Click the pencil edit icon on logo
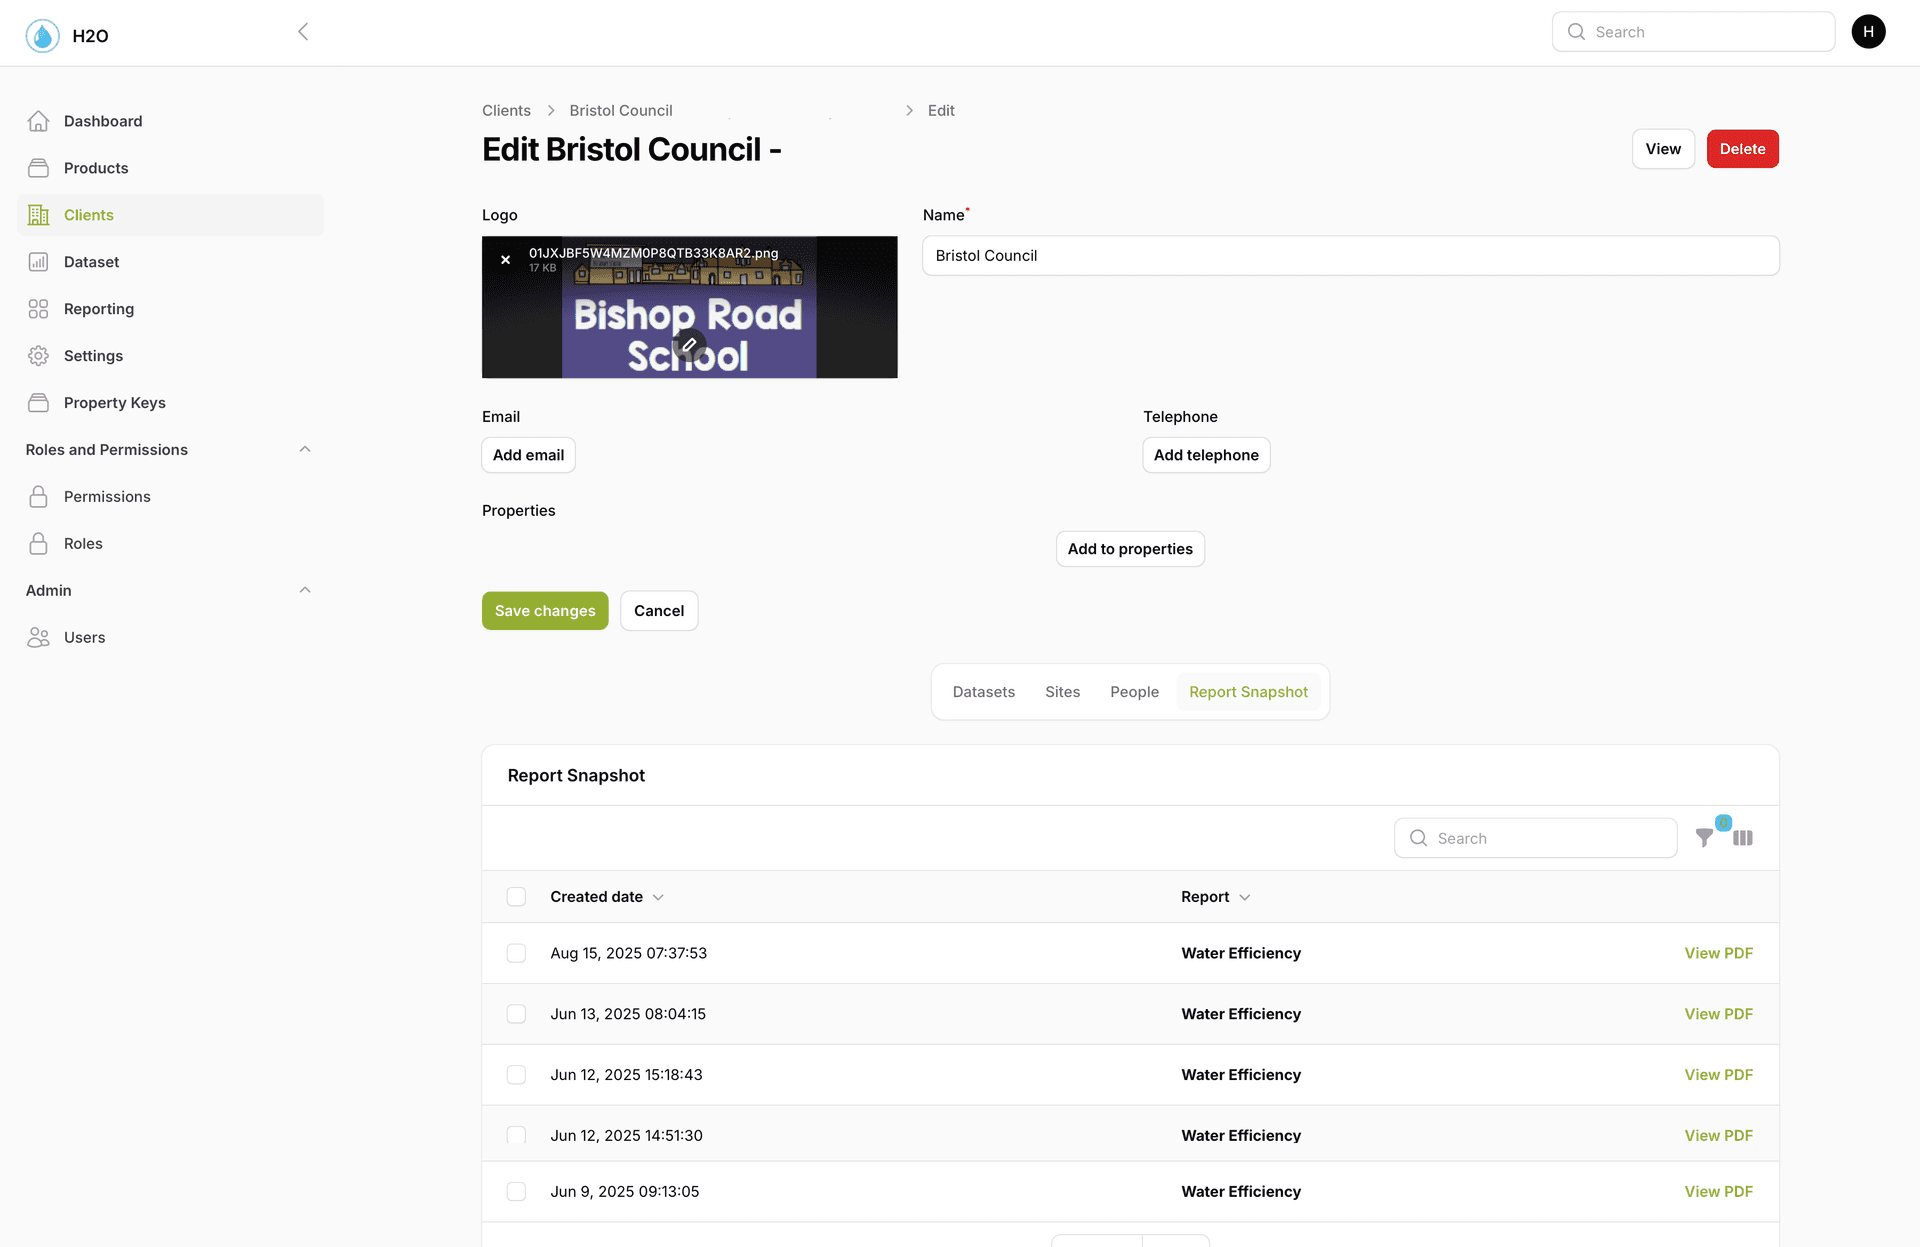The image size is (1920, 1247). pyautogui.click(x=689, y=345)
